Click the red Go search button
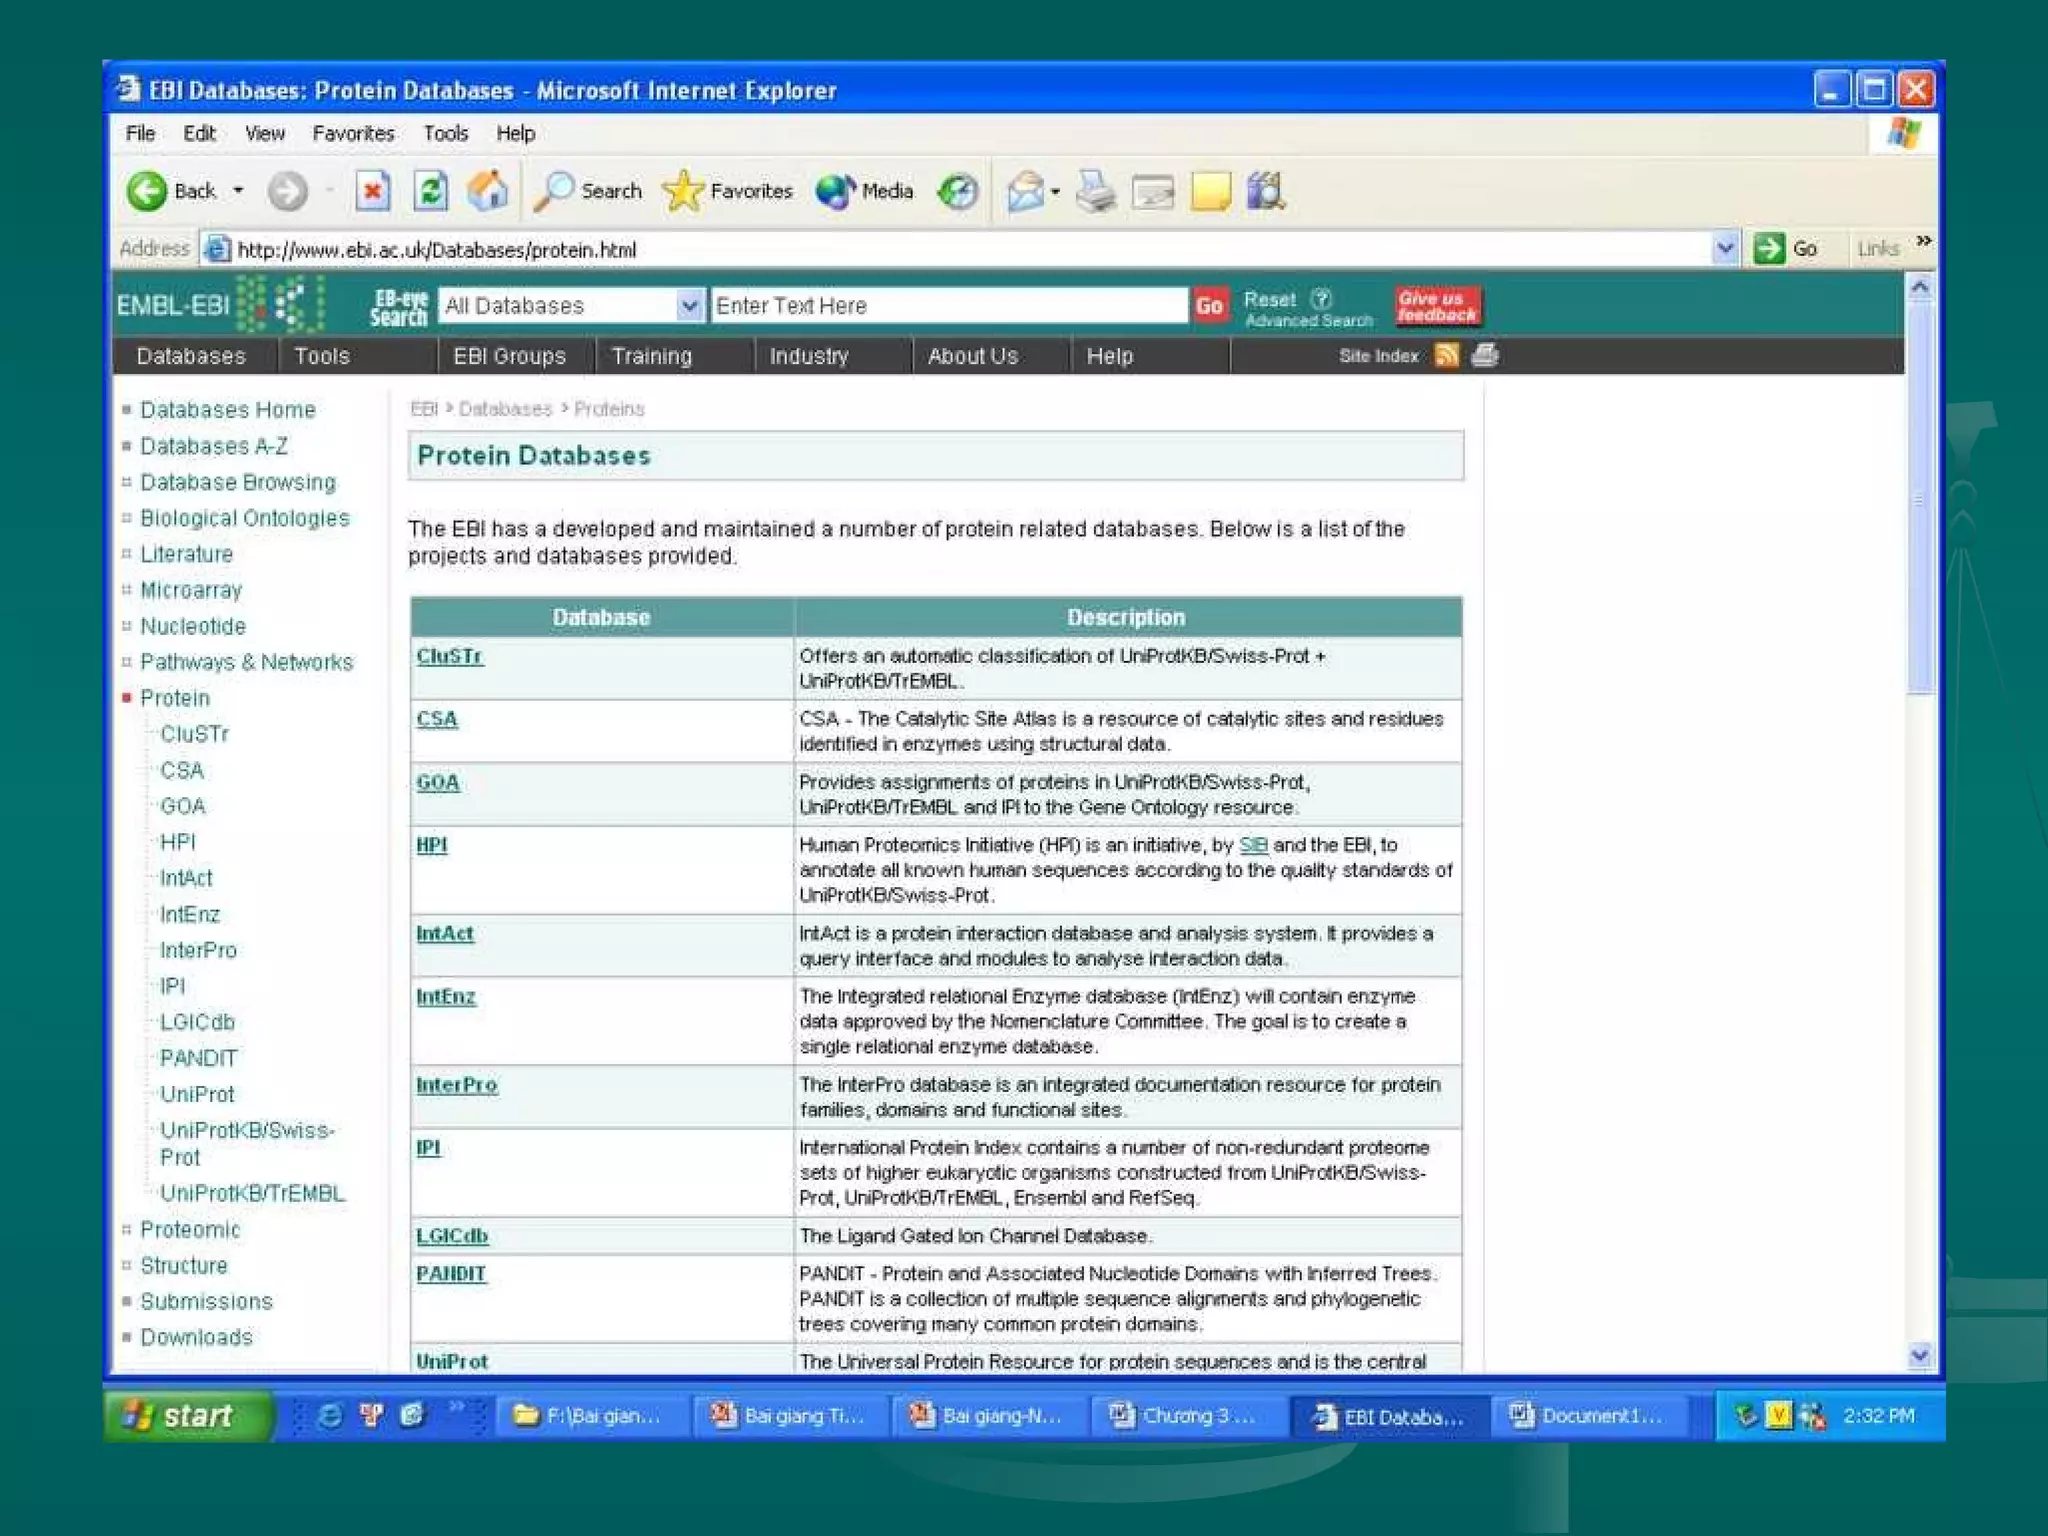This screenshot has height=1536, width=2048. (1209, 305)
